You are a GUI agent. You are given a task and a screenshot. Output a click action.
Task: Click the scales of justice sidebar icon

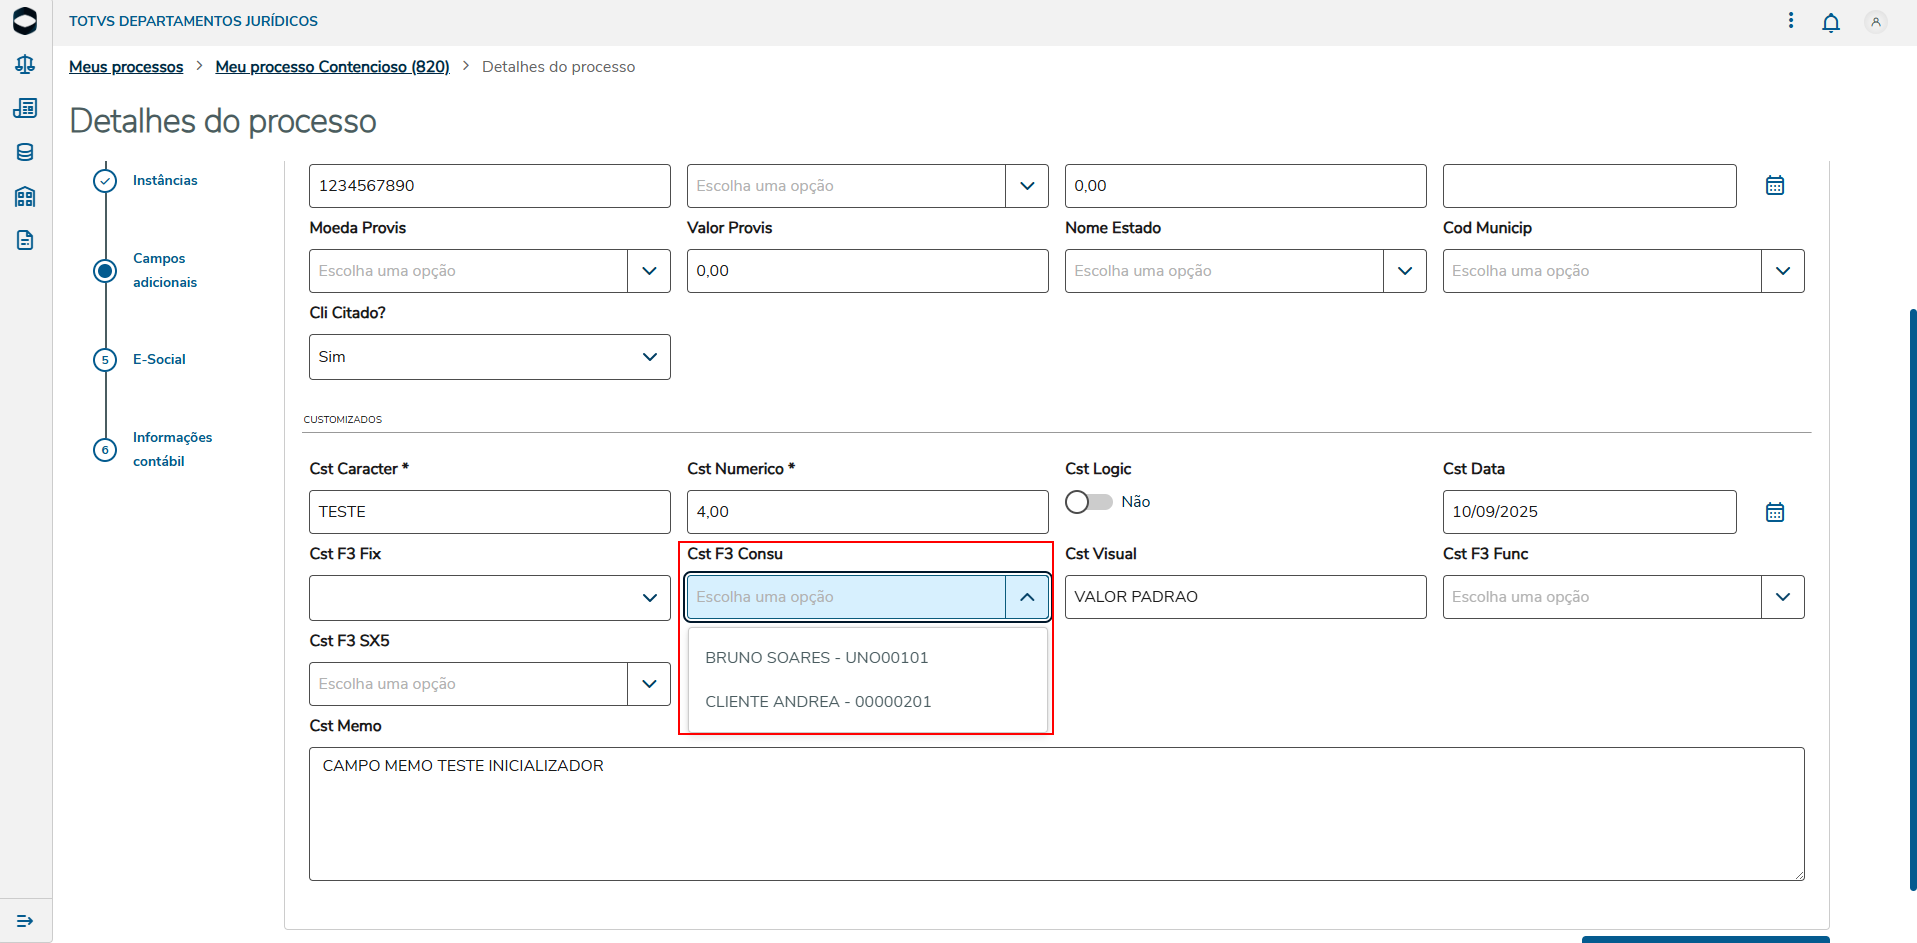click(x=25, y=65)
